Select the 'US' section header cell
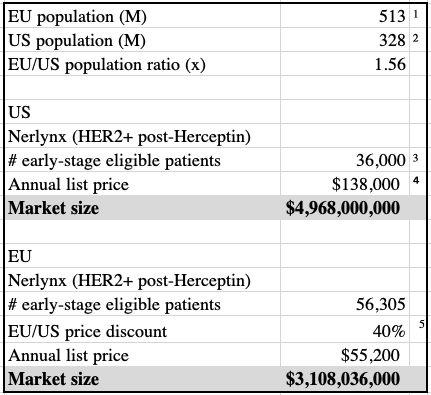Viewport: 431px width, 395px height. pyautogui.click(x=143, y=112)
